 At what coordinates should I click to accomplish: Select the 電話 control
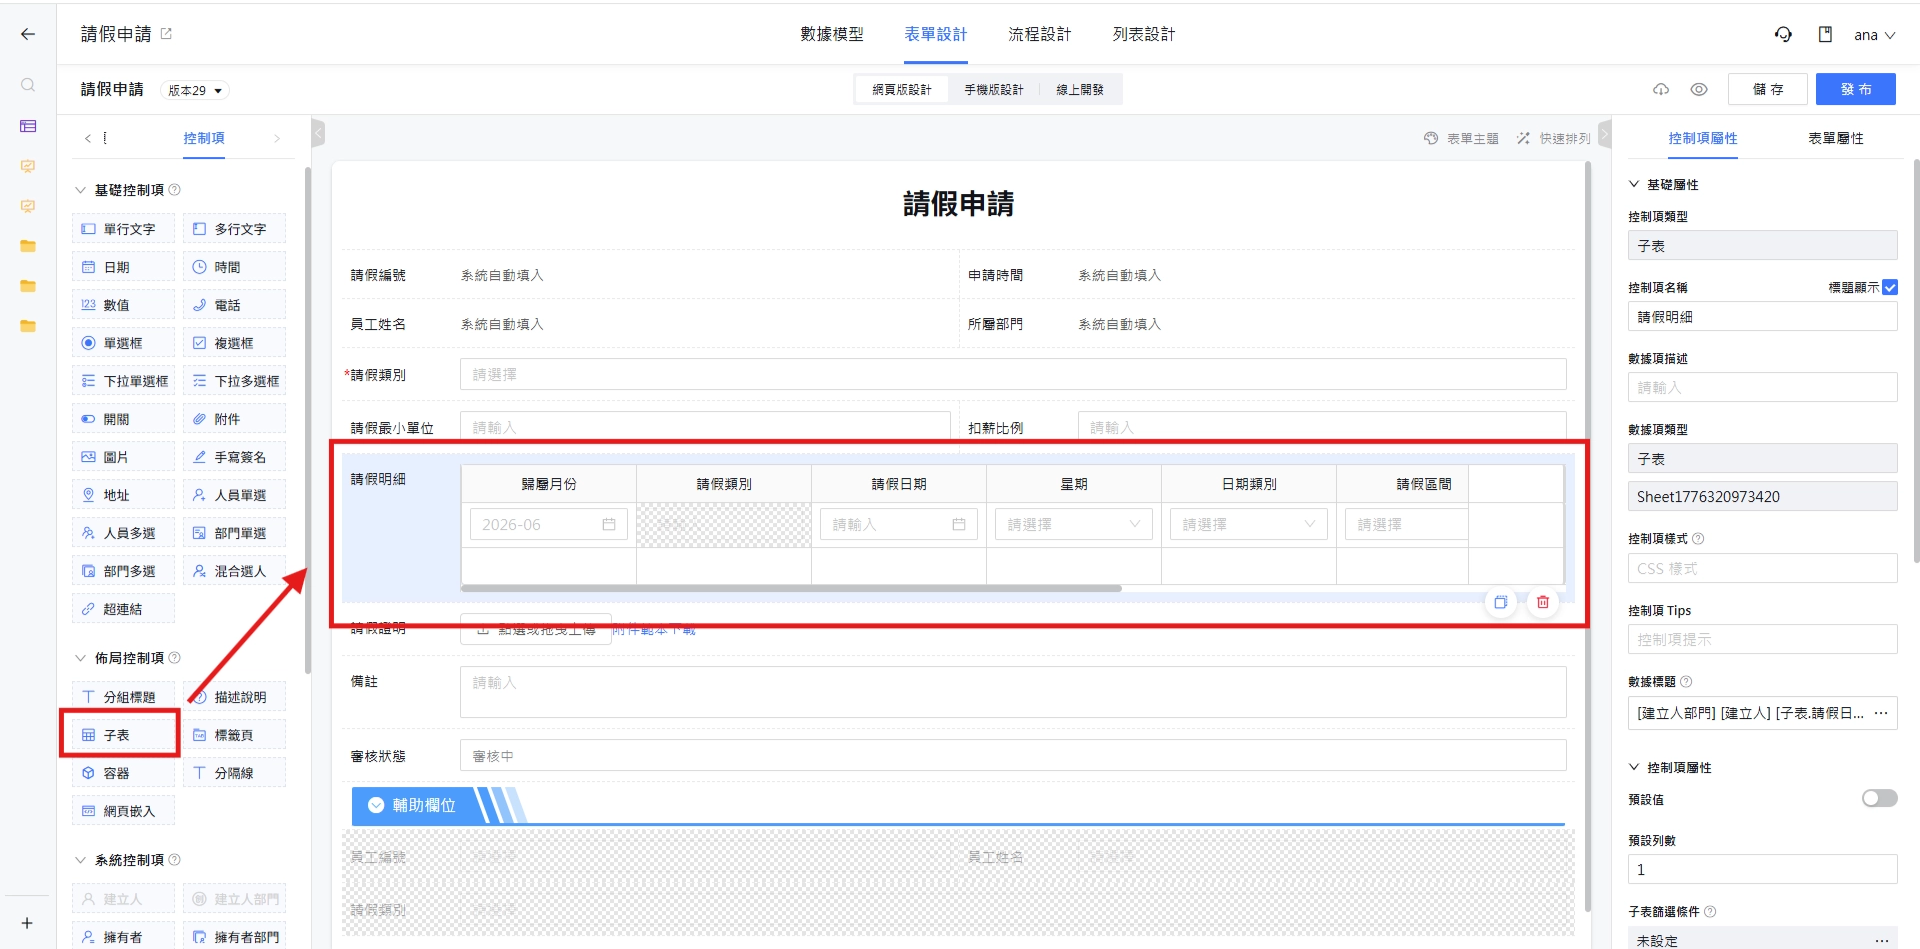coord(234,305)
